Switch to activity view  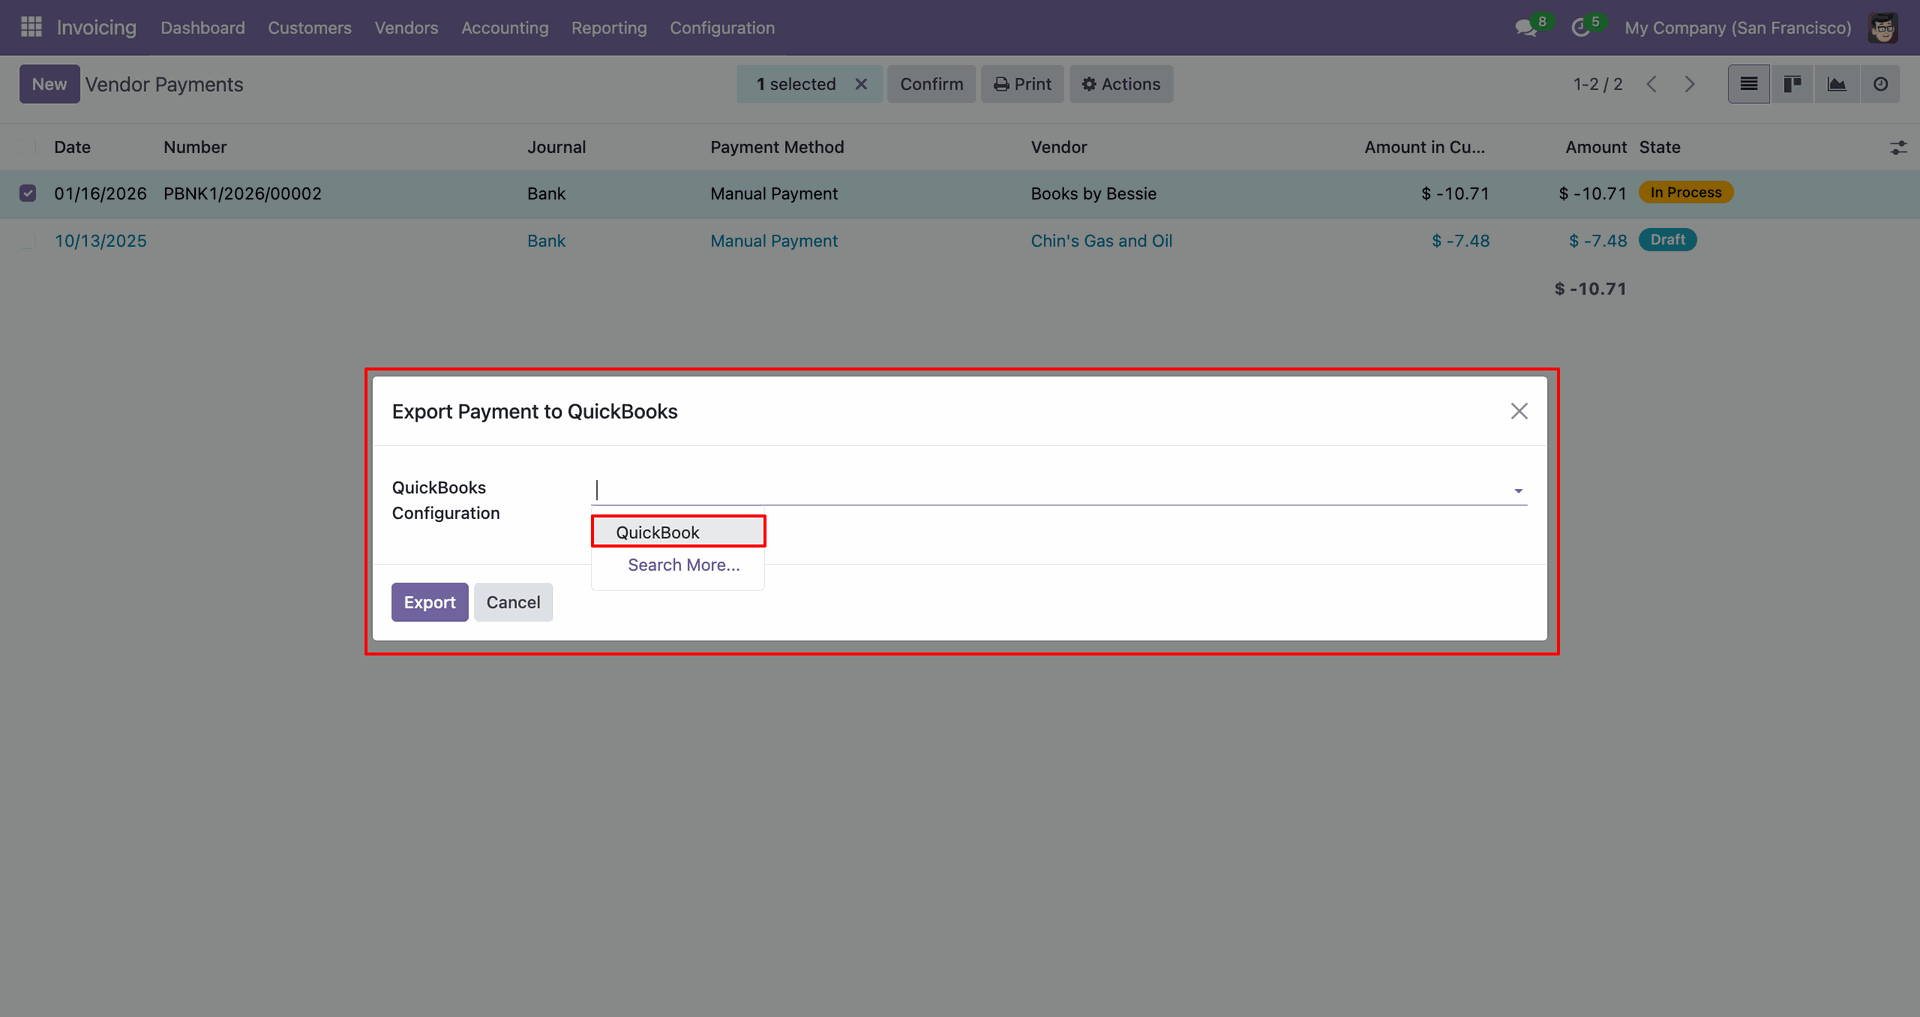1881,84
